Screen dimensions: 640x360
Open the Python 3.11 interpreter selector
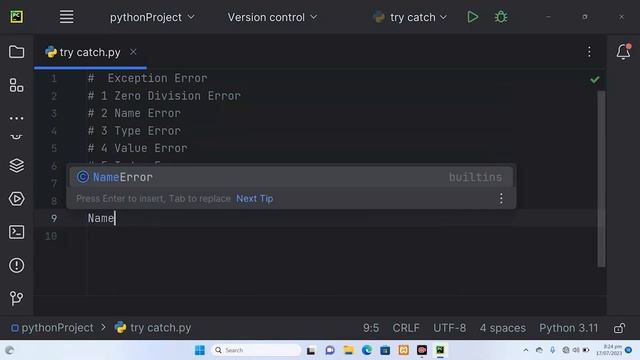(x=568, y=328)
